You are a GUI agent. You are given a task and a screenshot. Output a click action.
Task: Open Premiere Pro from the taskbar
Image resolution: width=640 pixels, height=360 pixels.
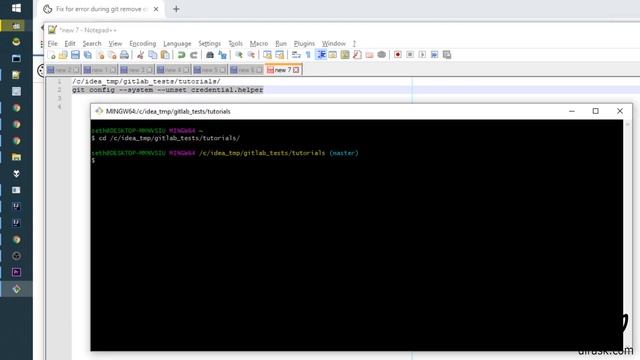(16, 272)
